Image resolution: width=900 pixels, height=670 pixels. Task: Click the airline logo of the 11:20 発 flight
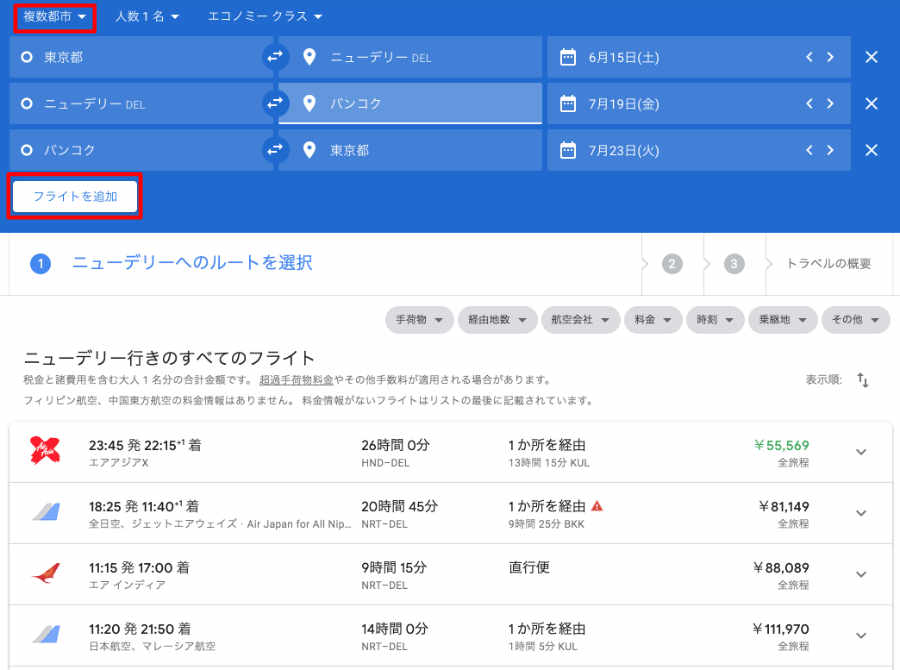point(46,634)
